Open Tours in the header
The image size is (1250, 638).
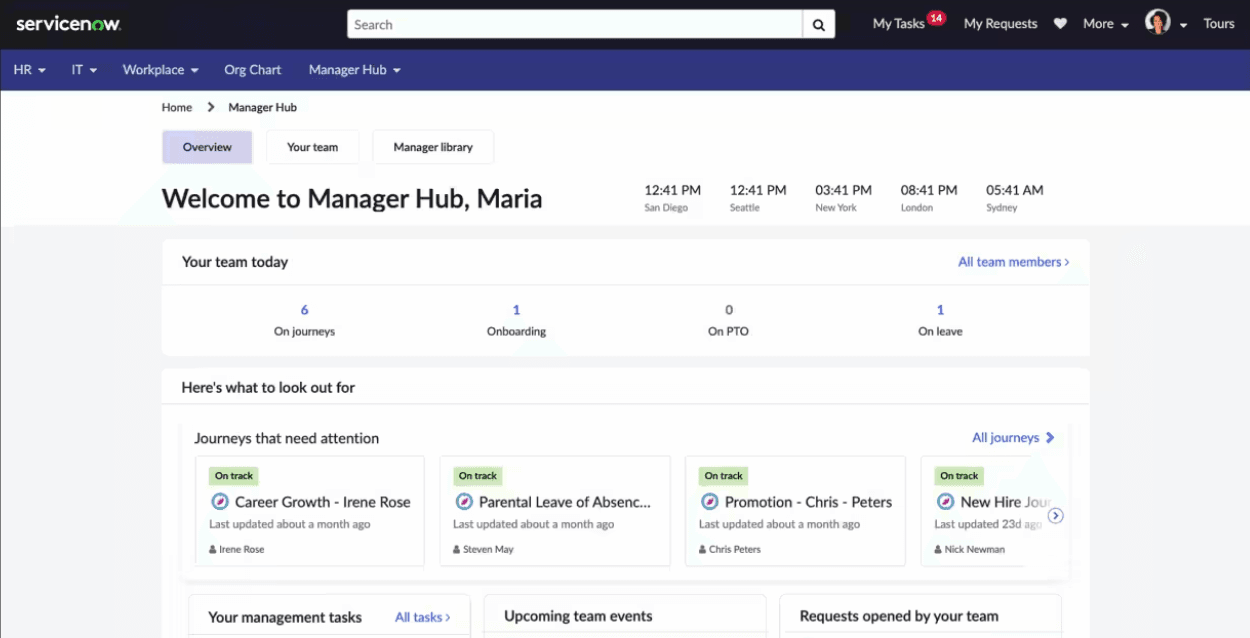pyautogui.click(x=1219, y=24)
